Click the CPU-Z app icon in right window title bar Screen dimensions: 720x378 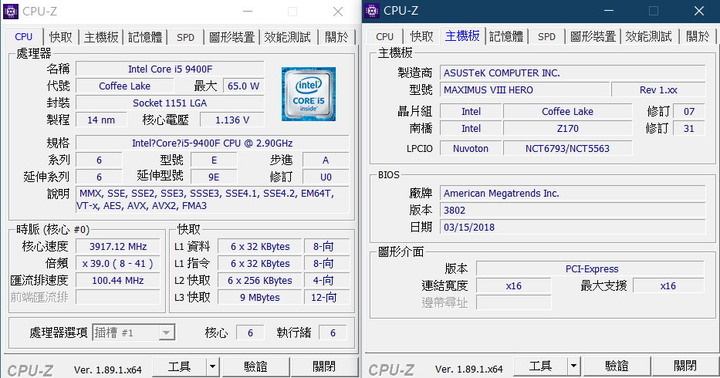(x=372, y=11)
